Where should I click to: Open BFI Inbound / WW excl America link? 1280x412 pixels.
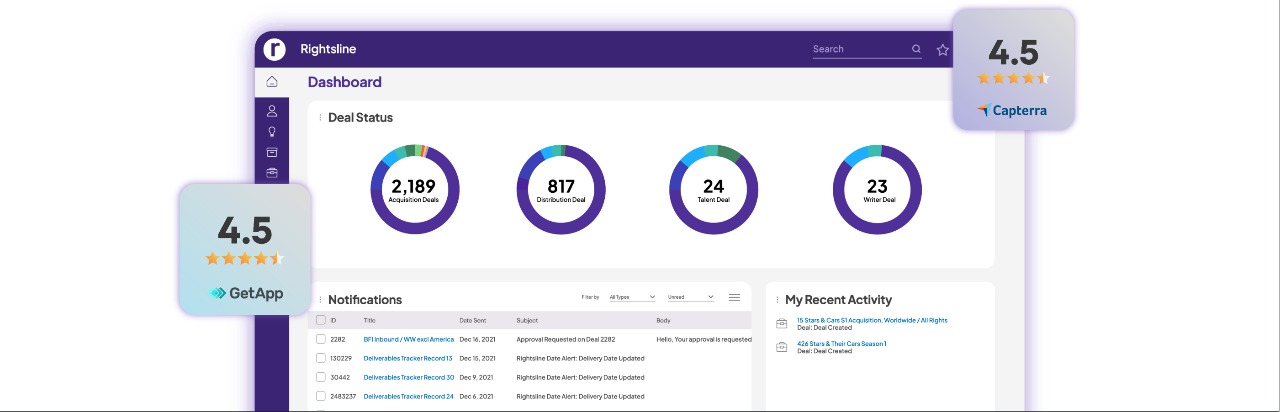coord(408,339)
